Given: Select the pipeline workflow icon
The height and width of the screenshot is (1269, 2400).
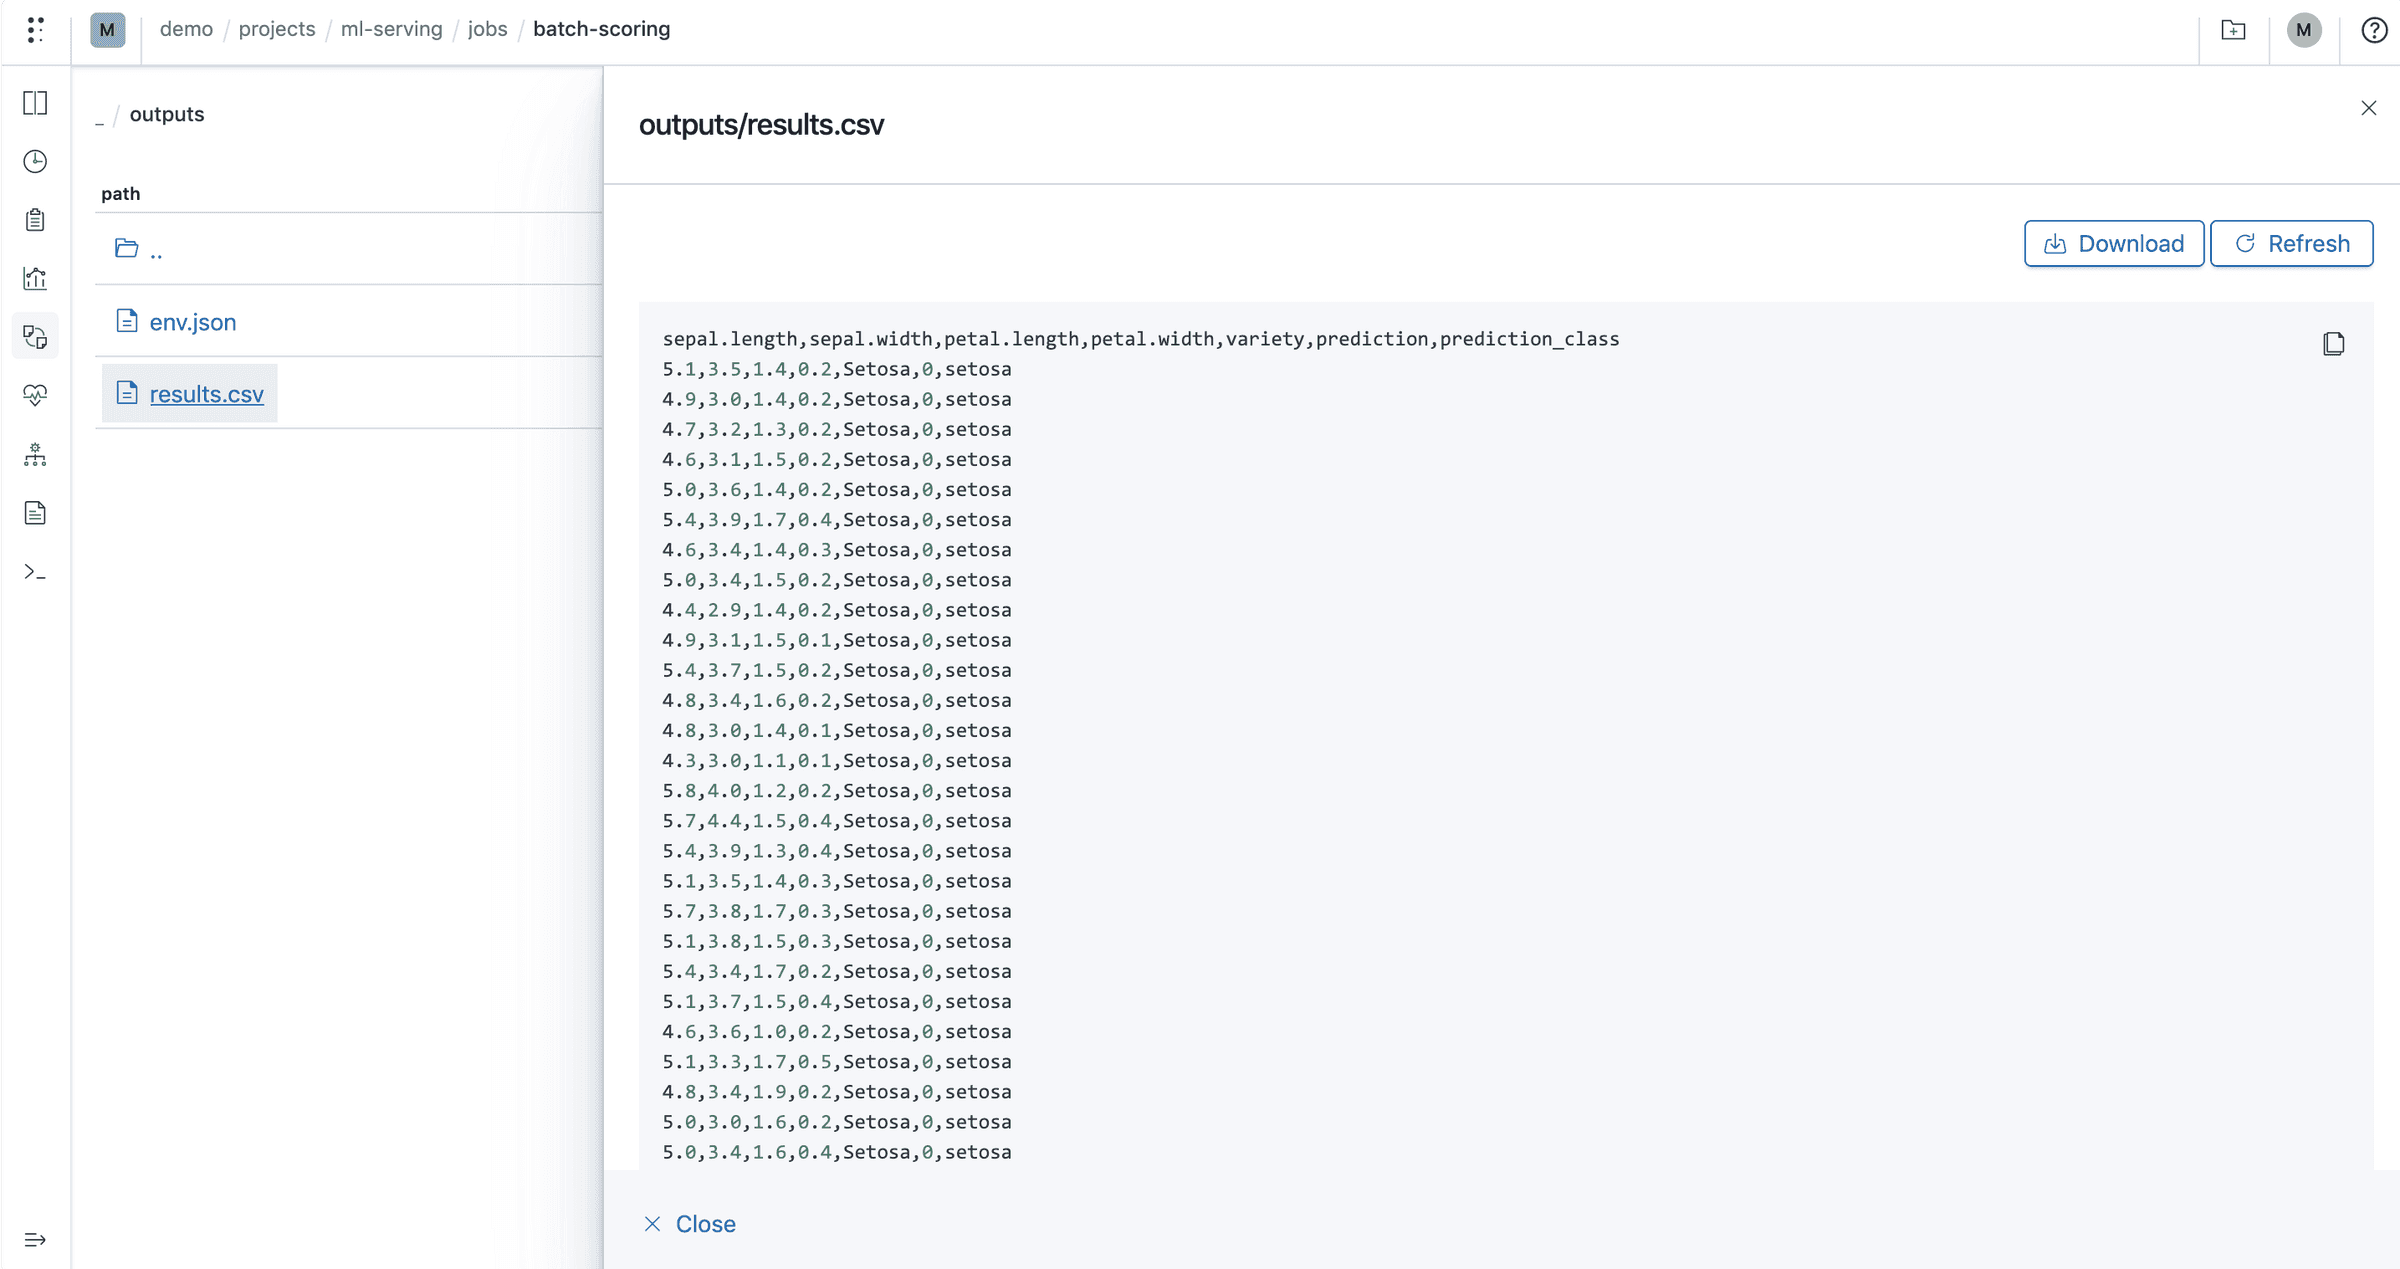Looking at the screenshot, I should point(35,455).
